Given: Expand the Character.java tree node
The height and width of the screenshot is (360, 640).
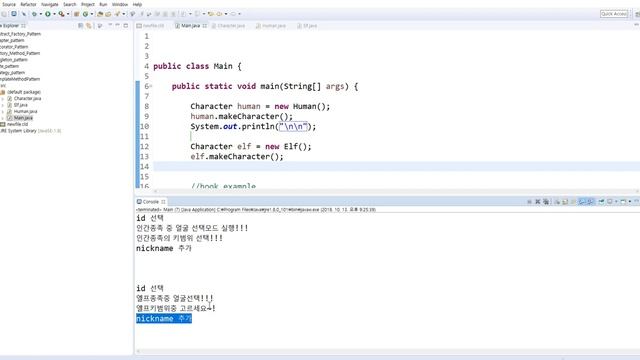Looking at the screenshot, I should tap(3, 99).
